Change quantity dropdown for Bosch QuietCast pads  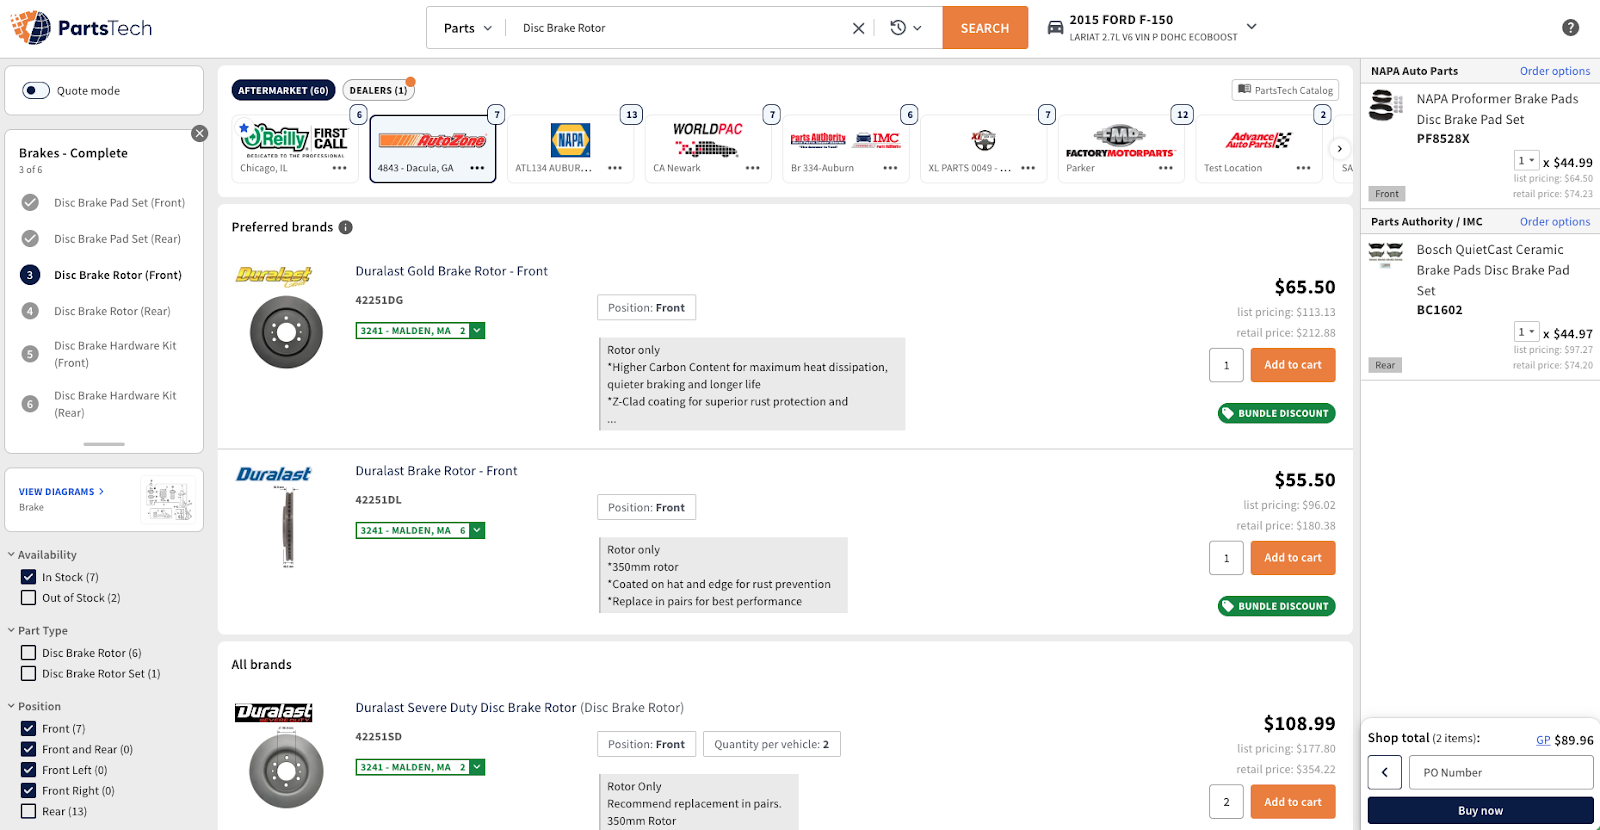1526,332
